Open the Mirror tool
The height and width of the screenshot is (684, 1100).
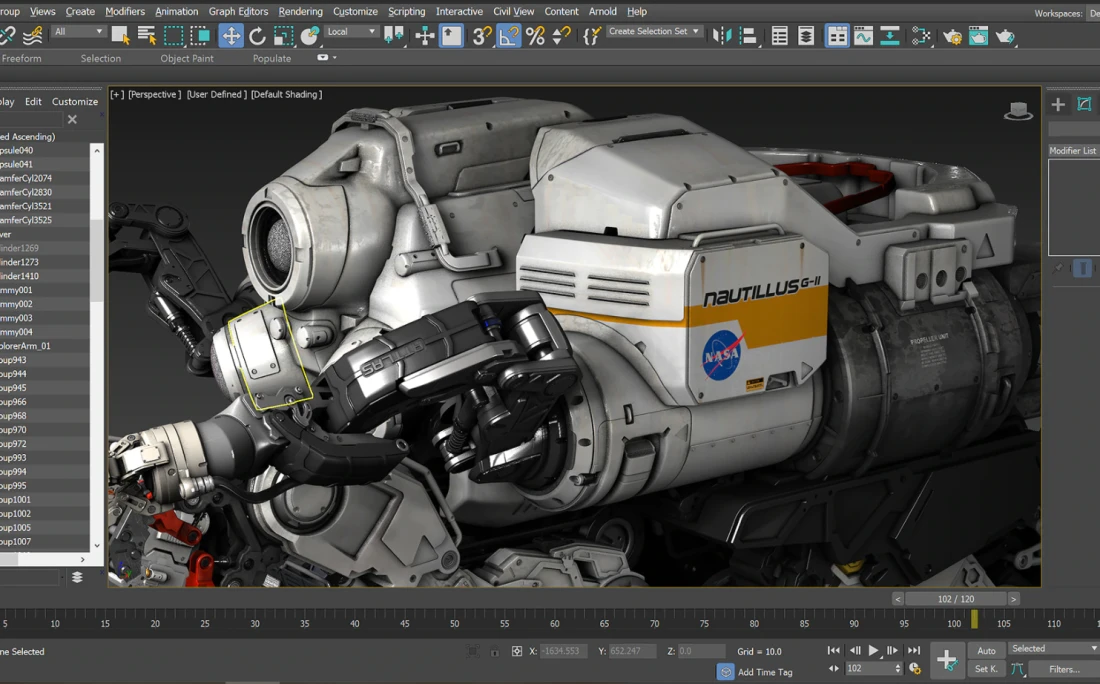(x=721, y=36)
